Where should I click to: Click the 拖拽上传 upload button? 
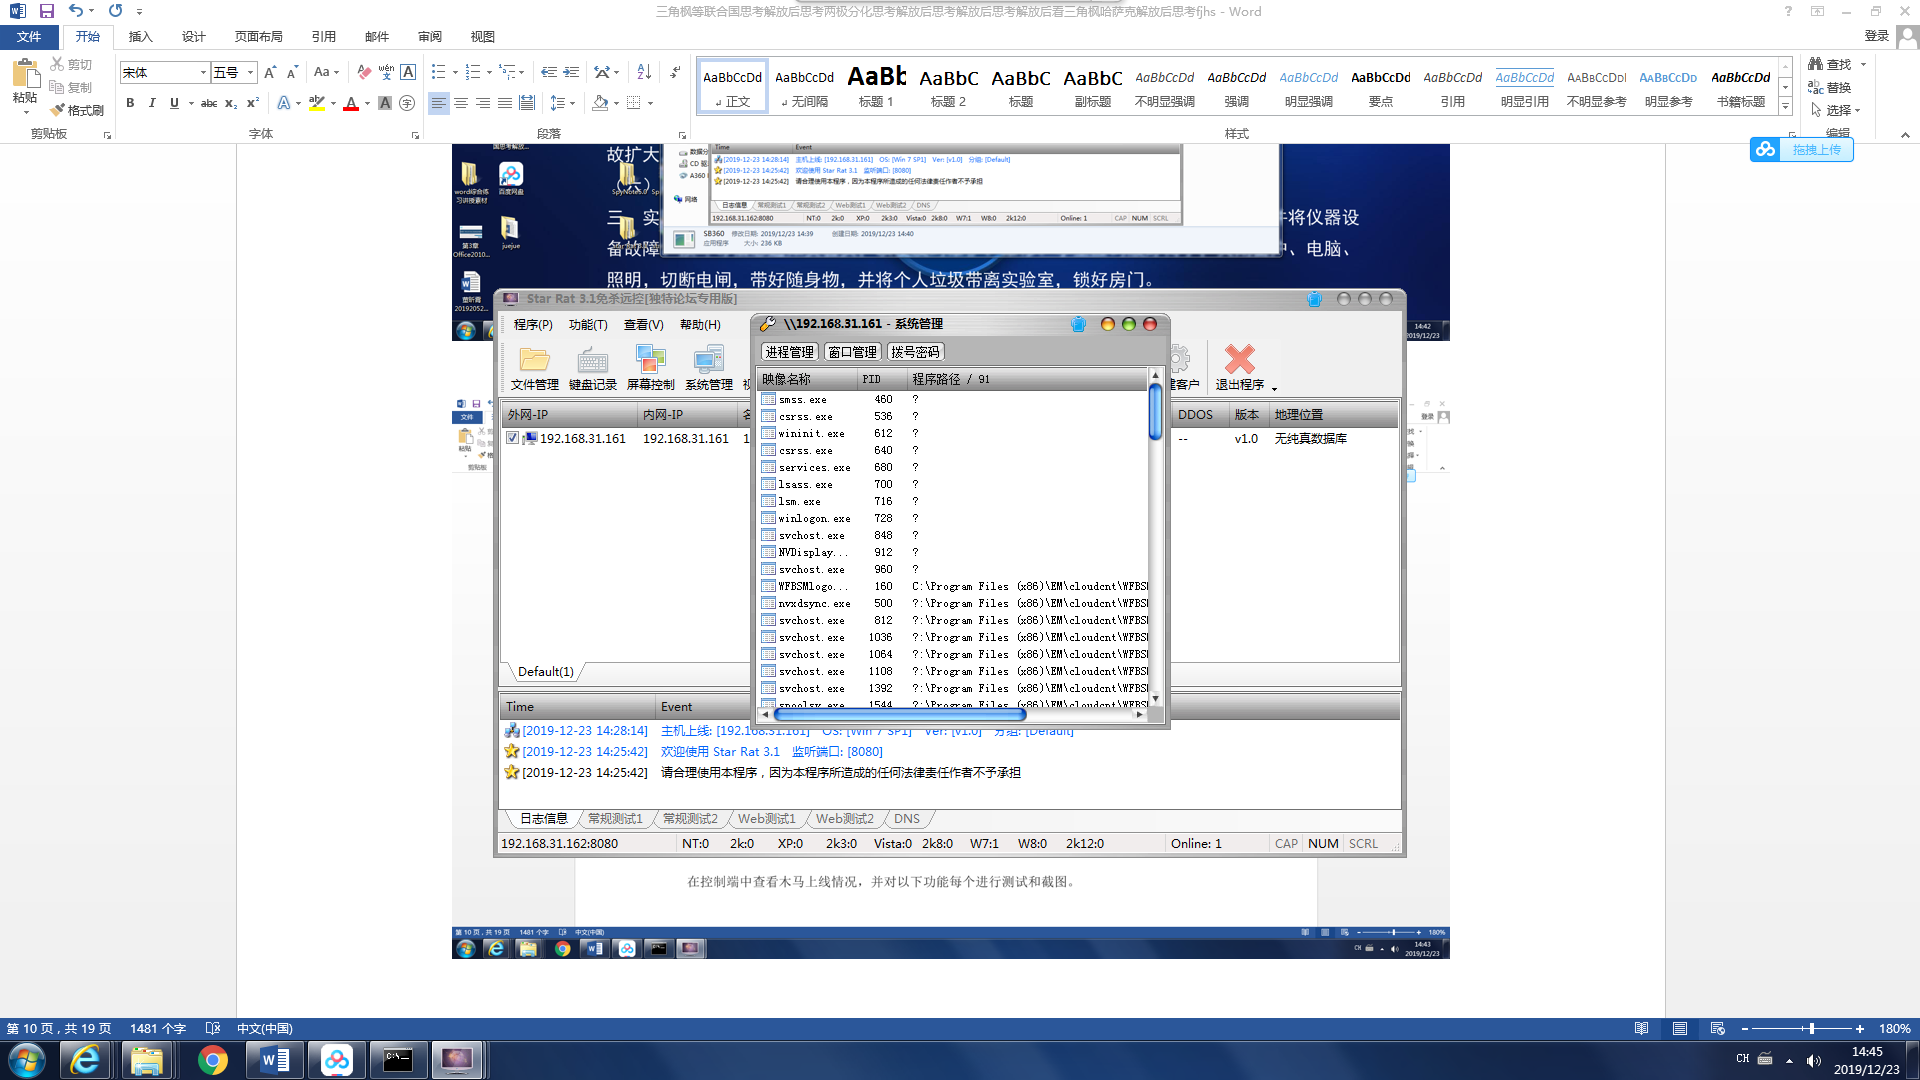(x=1802, y=150)
